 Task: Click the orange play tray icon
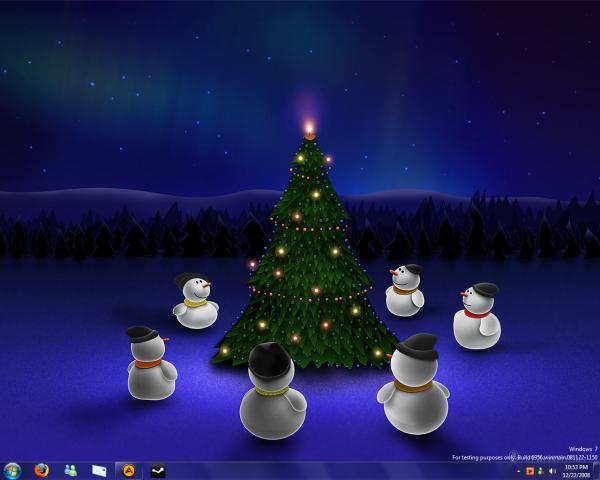[530, 471]
